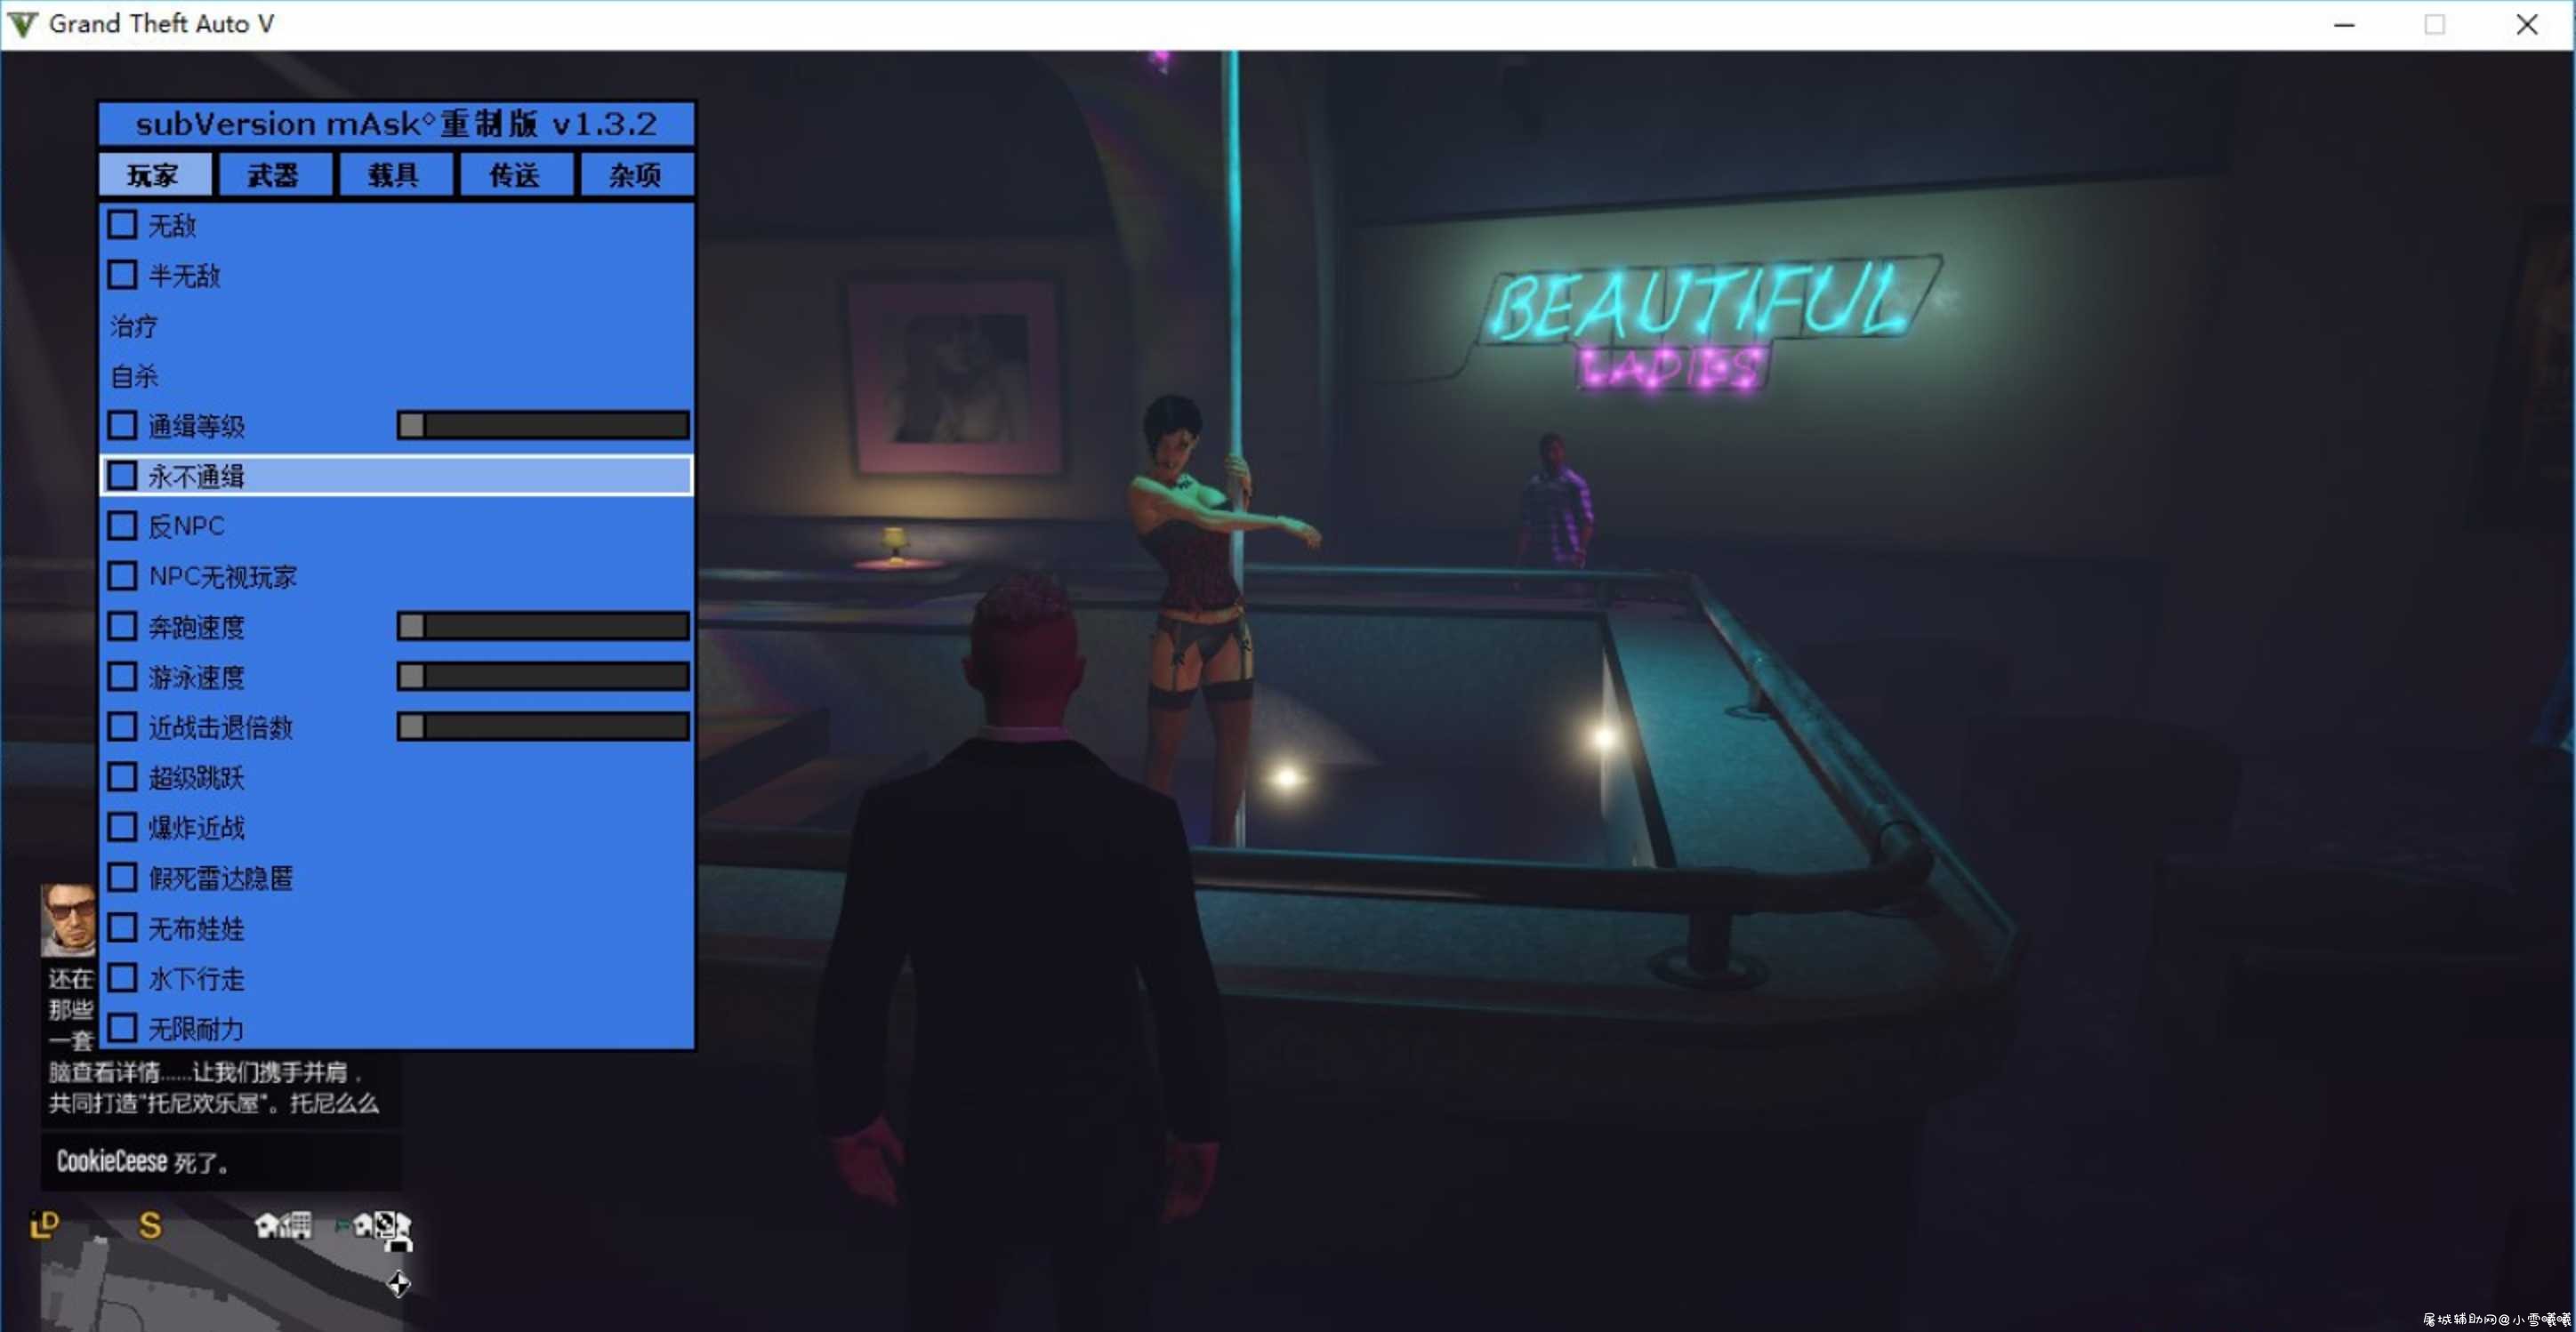
Task: Open the 载具 tab
Action: [x=394, y=175]
